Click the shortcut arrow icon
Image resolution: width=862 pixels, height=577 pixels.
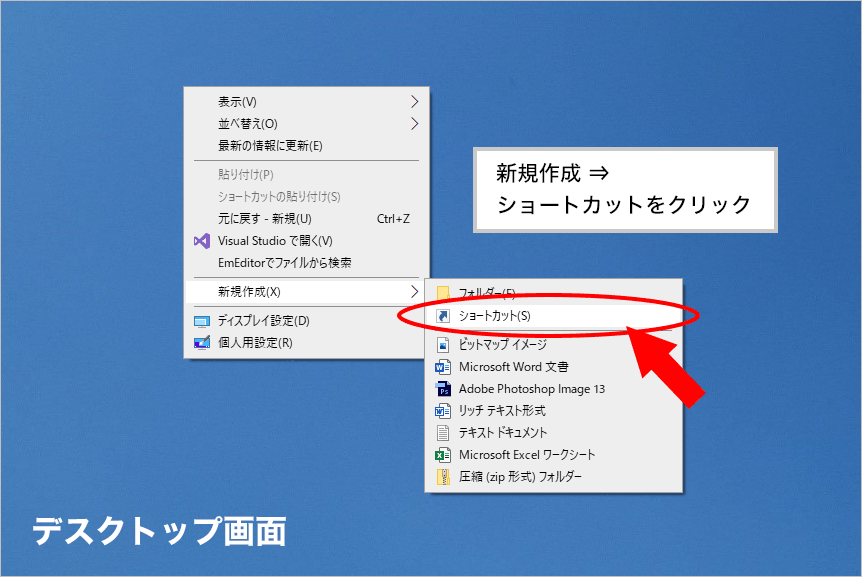[443, 316]
